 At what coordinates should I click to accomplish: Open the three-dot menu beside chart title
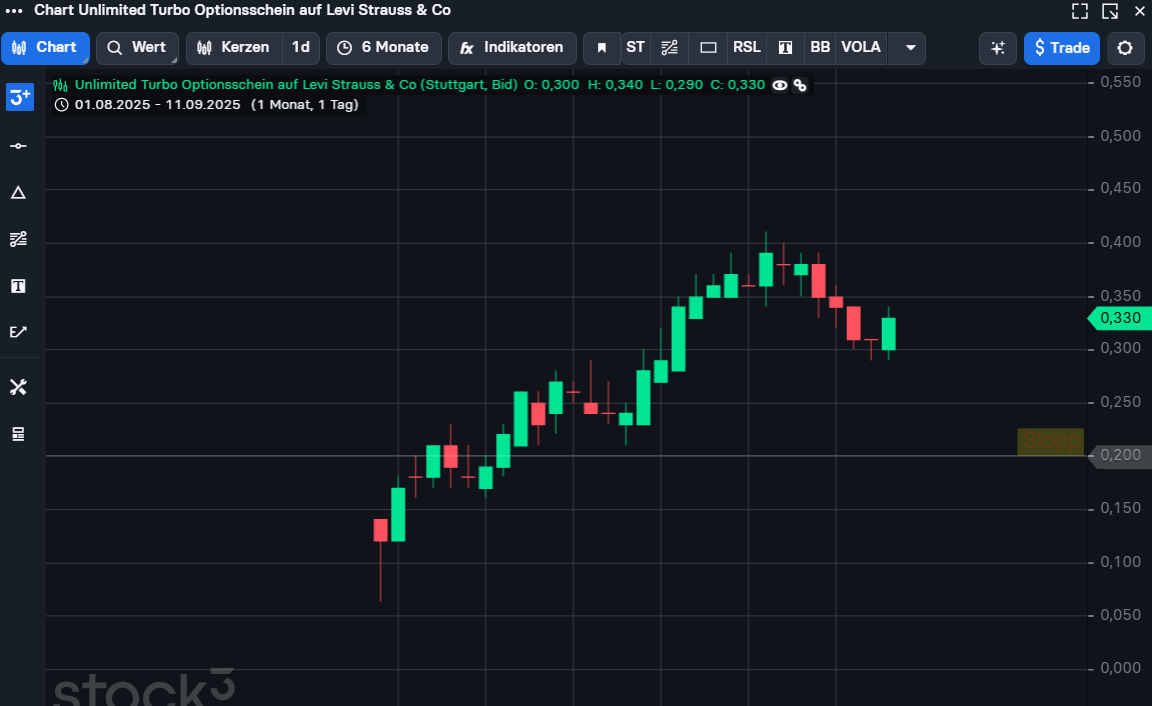[14, 10]
